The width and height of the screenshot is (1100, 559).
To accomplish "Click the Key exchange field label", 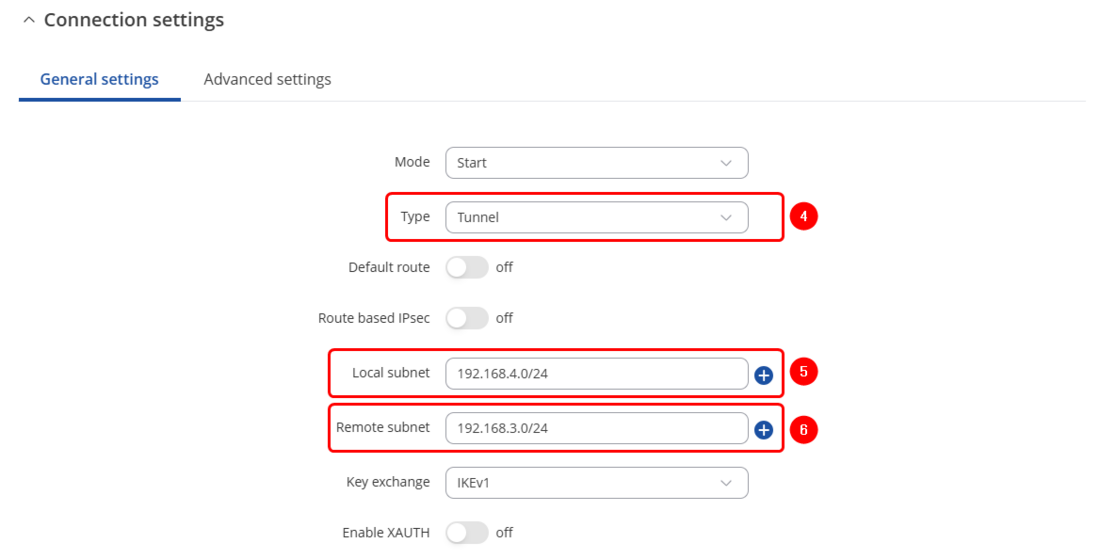I will [387, 482].
